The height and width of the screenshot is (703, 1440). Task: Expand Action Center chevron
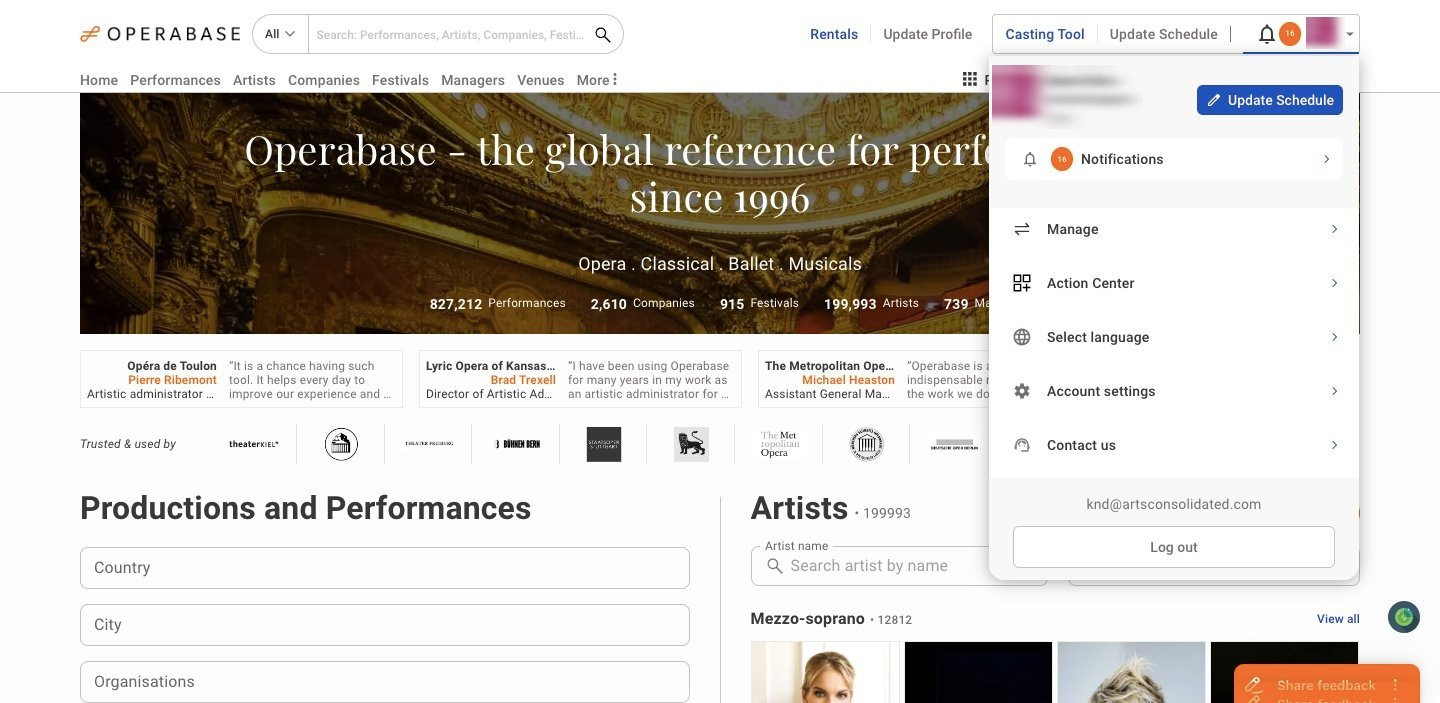1334,283
